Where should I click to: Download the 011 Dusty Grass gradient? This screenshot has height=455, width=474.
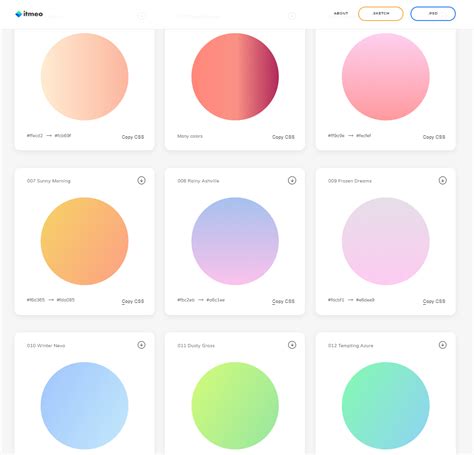click(292, 345)
